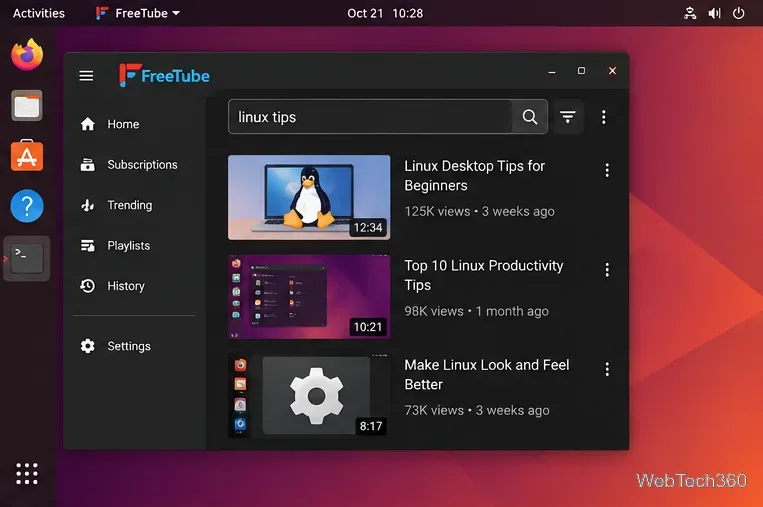Click the magnifying glass search button
The height and width of the screenshot is (507, 763).
click(x=530, y=117)
